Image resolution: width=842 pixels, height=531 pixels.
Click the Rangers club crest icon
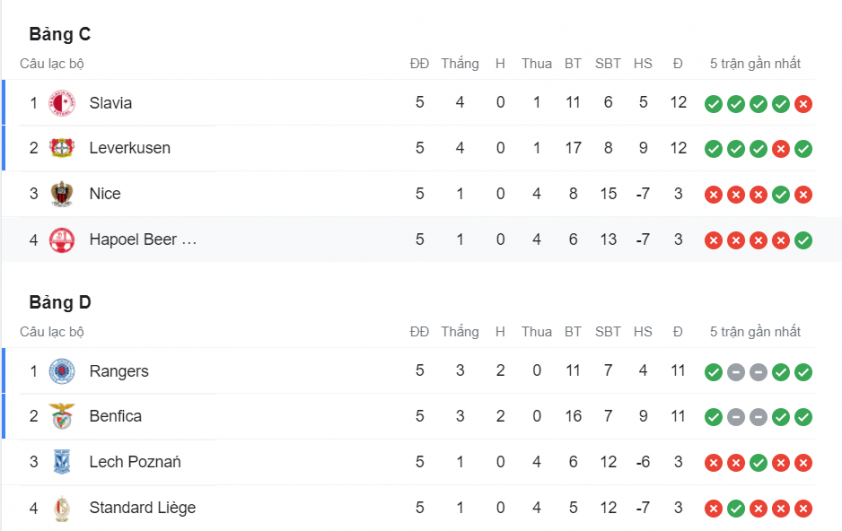(x=62, y=371)
